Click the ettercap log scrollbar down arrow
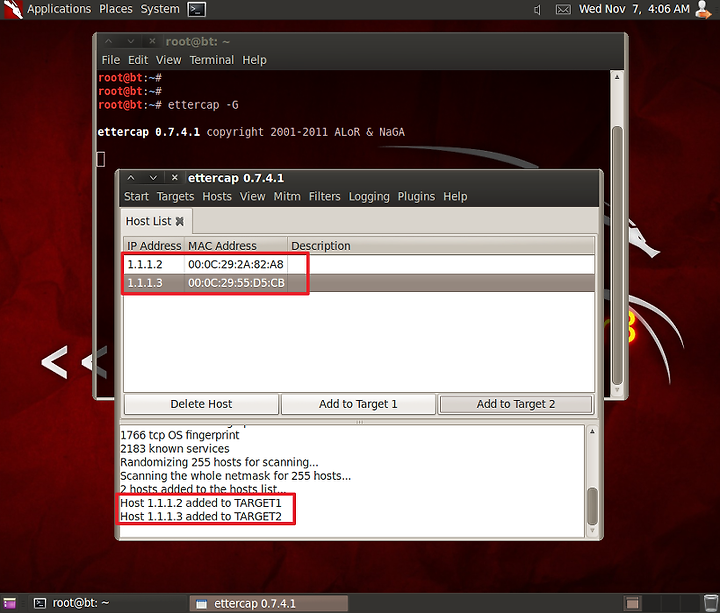Screen dimensions: 720x613 (592, 530)
